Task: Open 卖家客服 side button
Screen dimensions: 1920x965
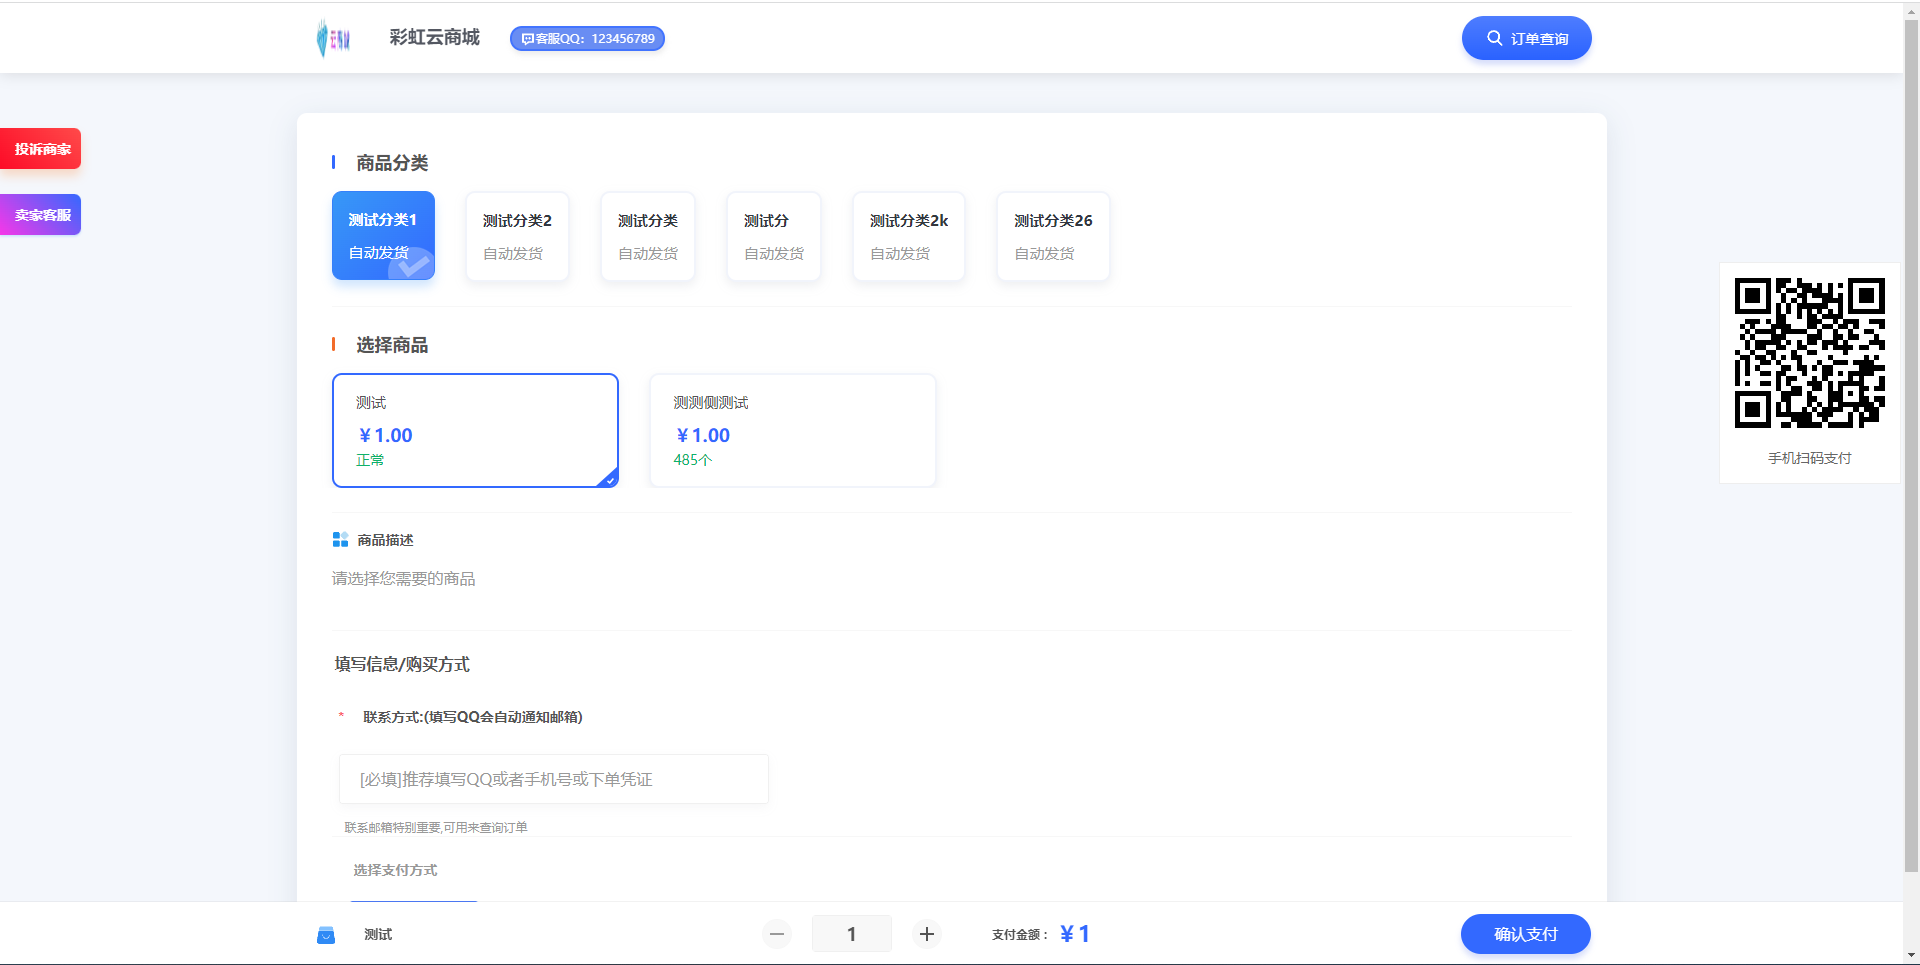Action: click(x=42, y=215)
